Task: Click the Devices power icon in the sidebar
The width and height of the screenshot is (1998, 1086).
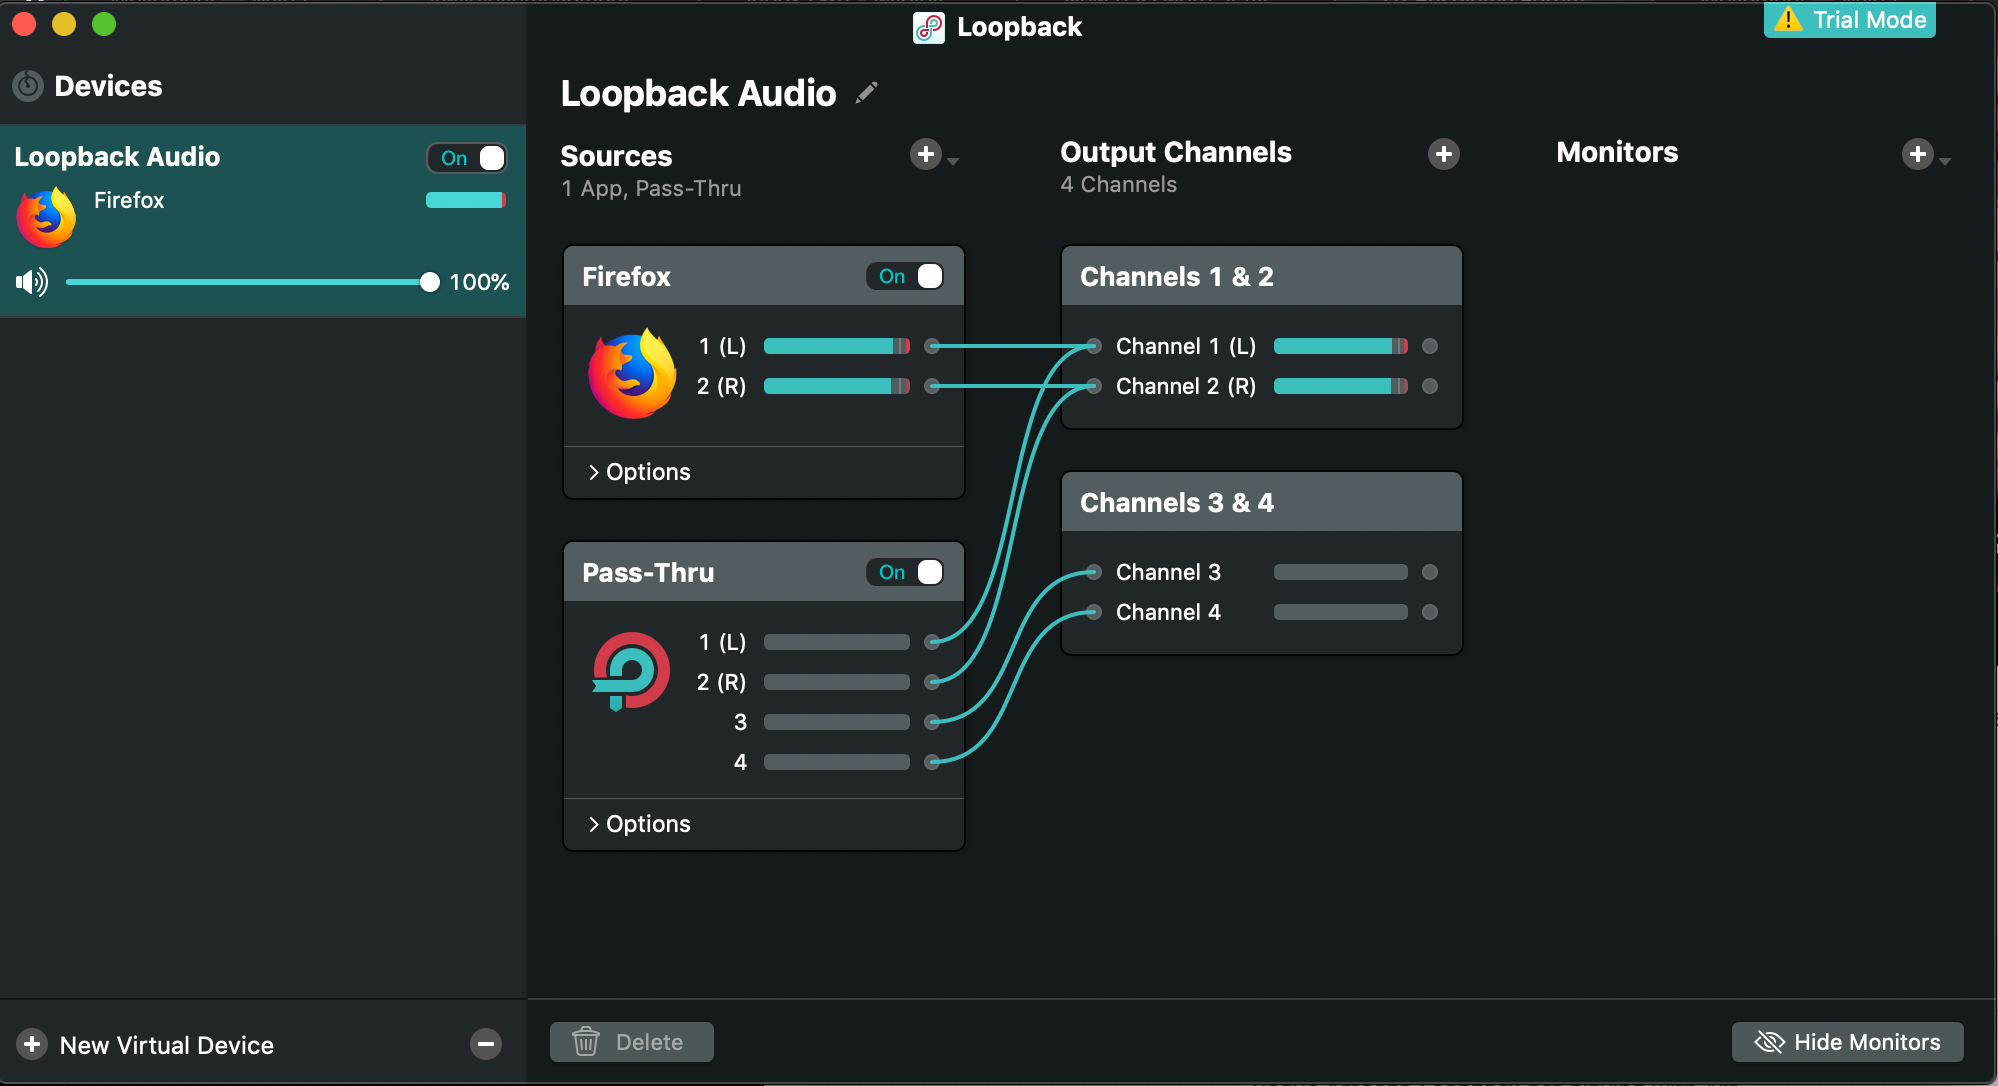Action: (x=28, y=86)
